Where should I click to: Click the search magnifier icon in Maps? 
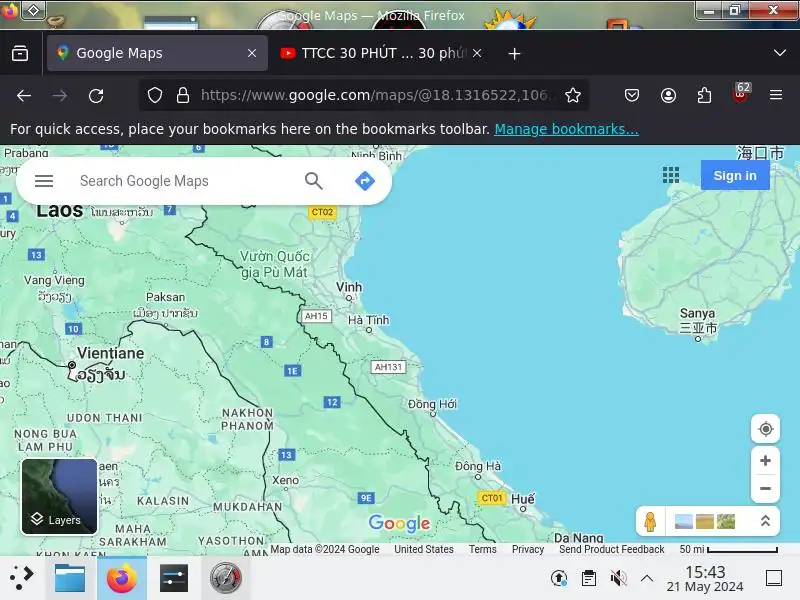click(x=314, y=181)
